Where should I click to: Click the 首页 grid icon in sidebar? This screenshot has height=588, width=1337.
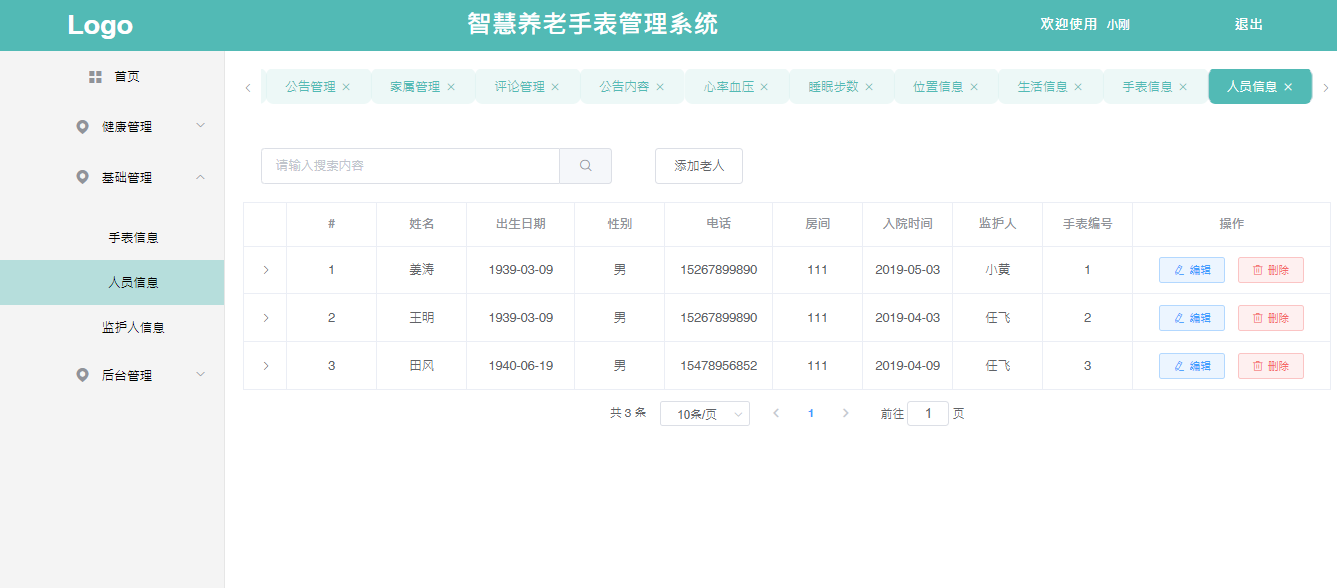coord(96,77)
